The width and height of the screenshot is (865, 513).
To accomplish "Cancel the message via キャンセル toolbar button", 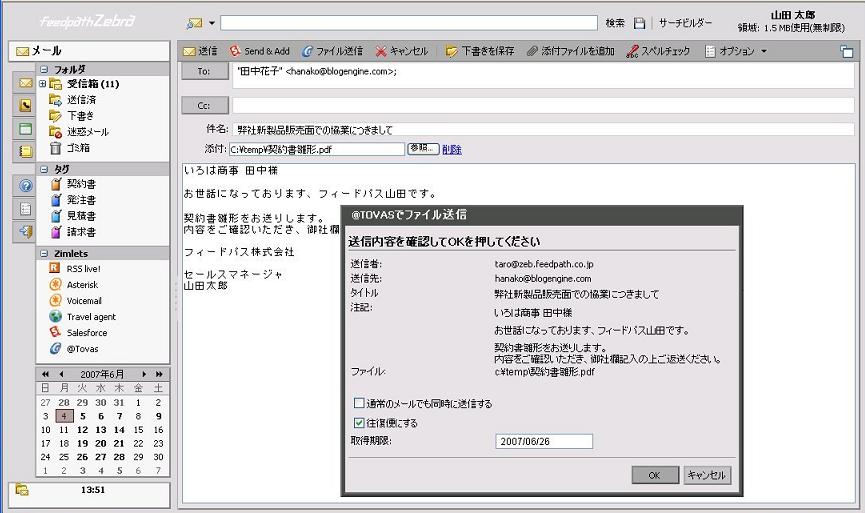I will click(402, 51).
